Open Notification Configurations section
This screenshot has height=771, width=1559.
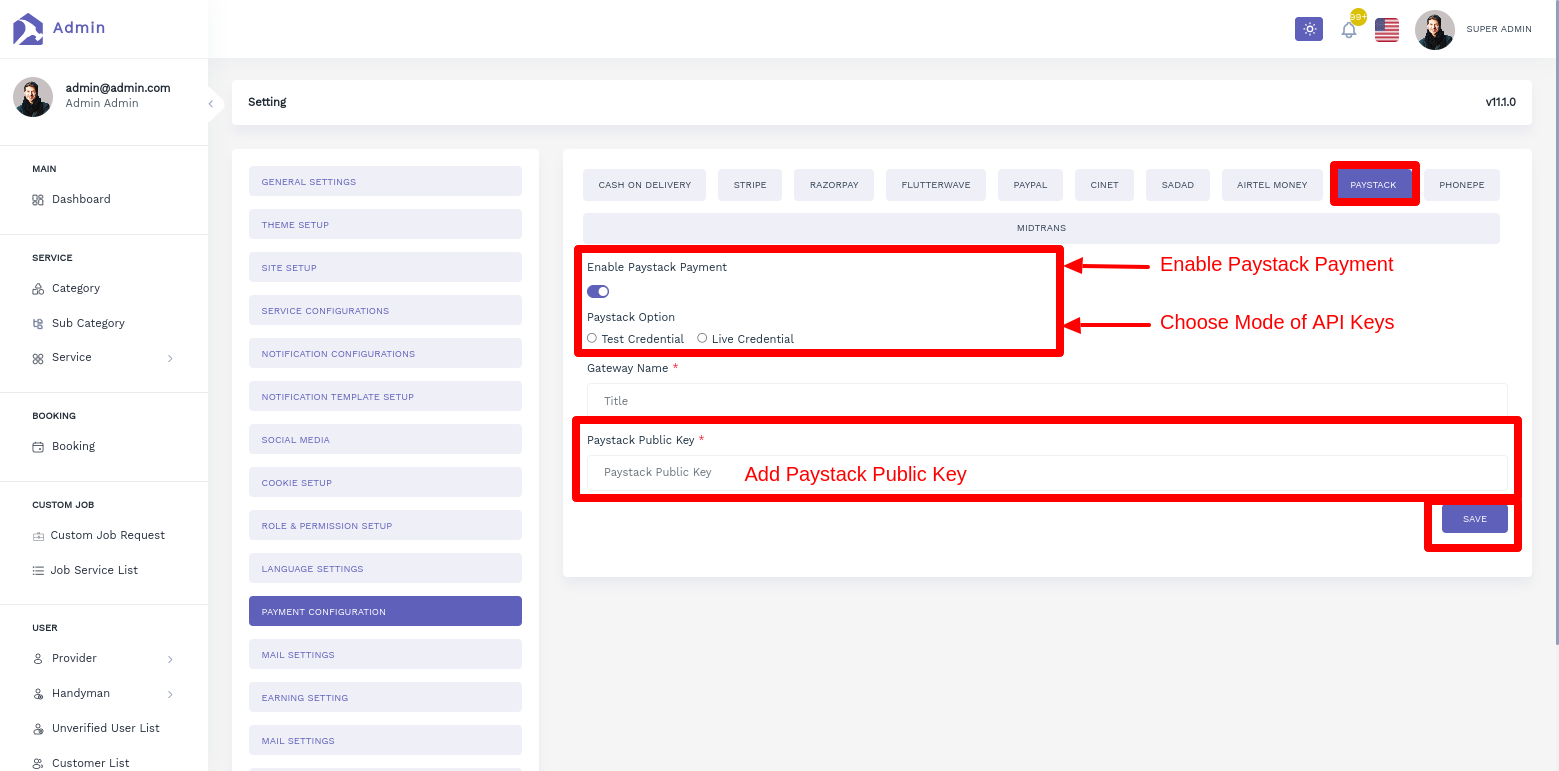385,353
